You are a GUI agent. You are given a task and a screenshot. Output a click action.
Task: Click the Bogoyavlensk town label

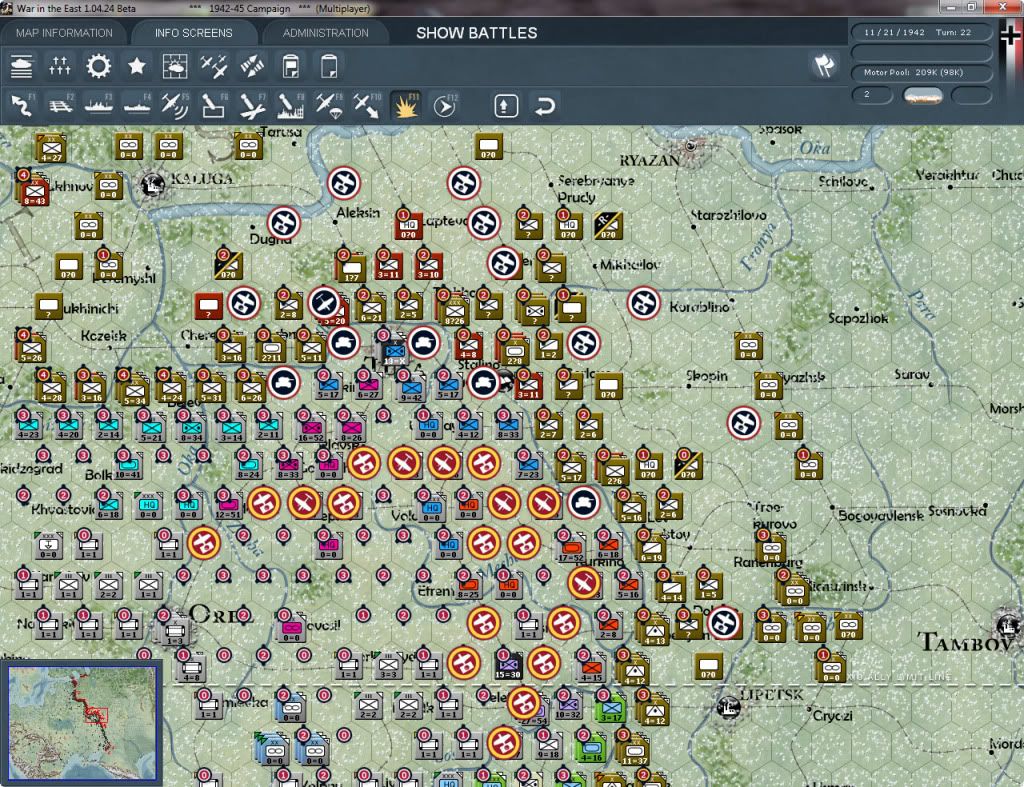(x=881, y=515)
